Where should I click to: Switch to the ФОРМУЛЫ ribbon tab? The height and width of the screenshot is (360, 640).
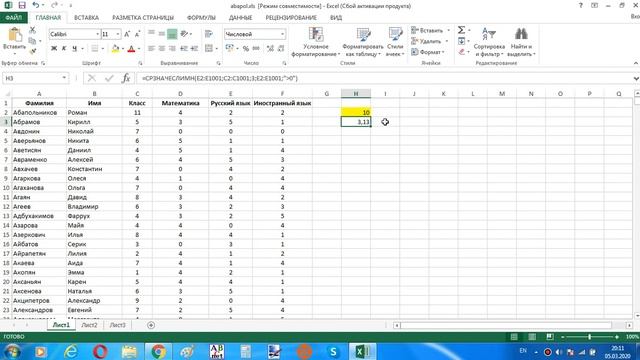coord(201,18)
